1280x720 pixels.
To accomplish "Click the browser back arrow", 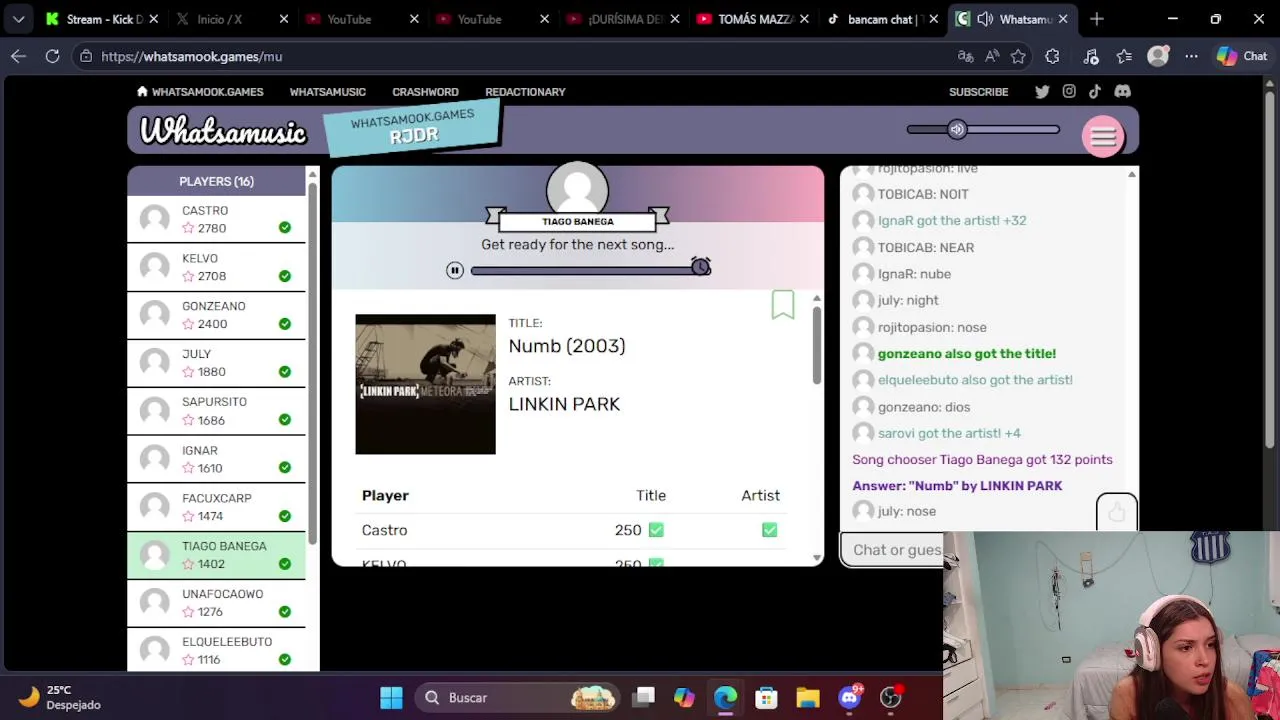I will point(18,56).
